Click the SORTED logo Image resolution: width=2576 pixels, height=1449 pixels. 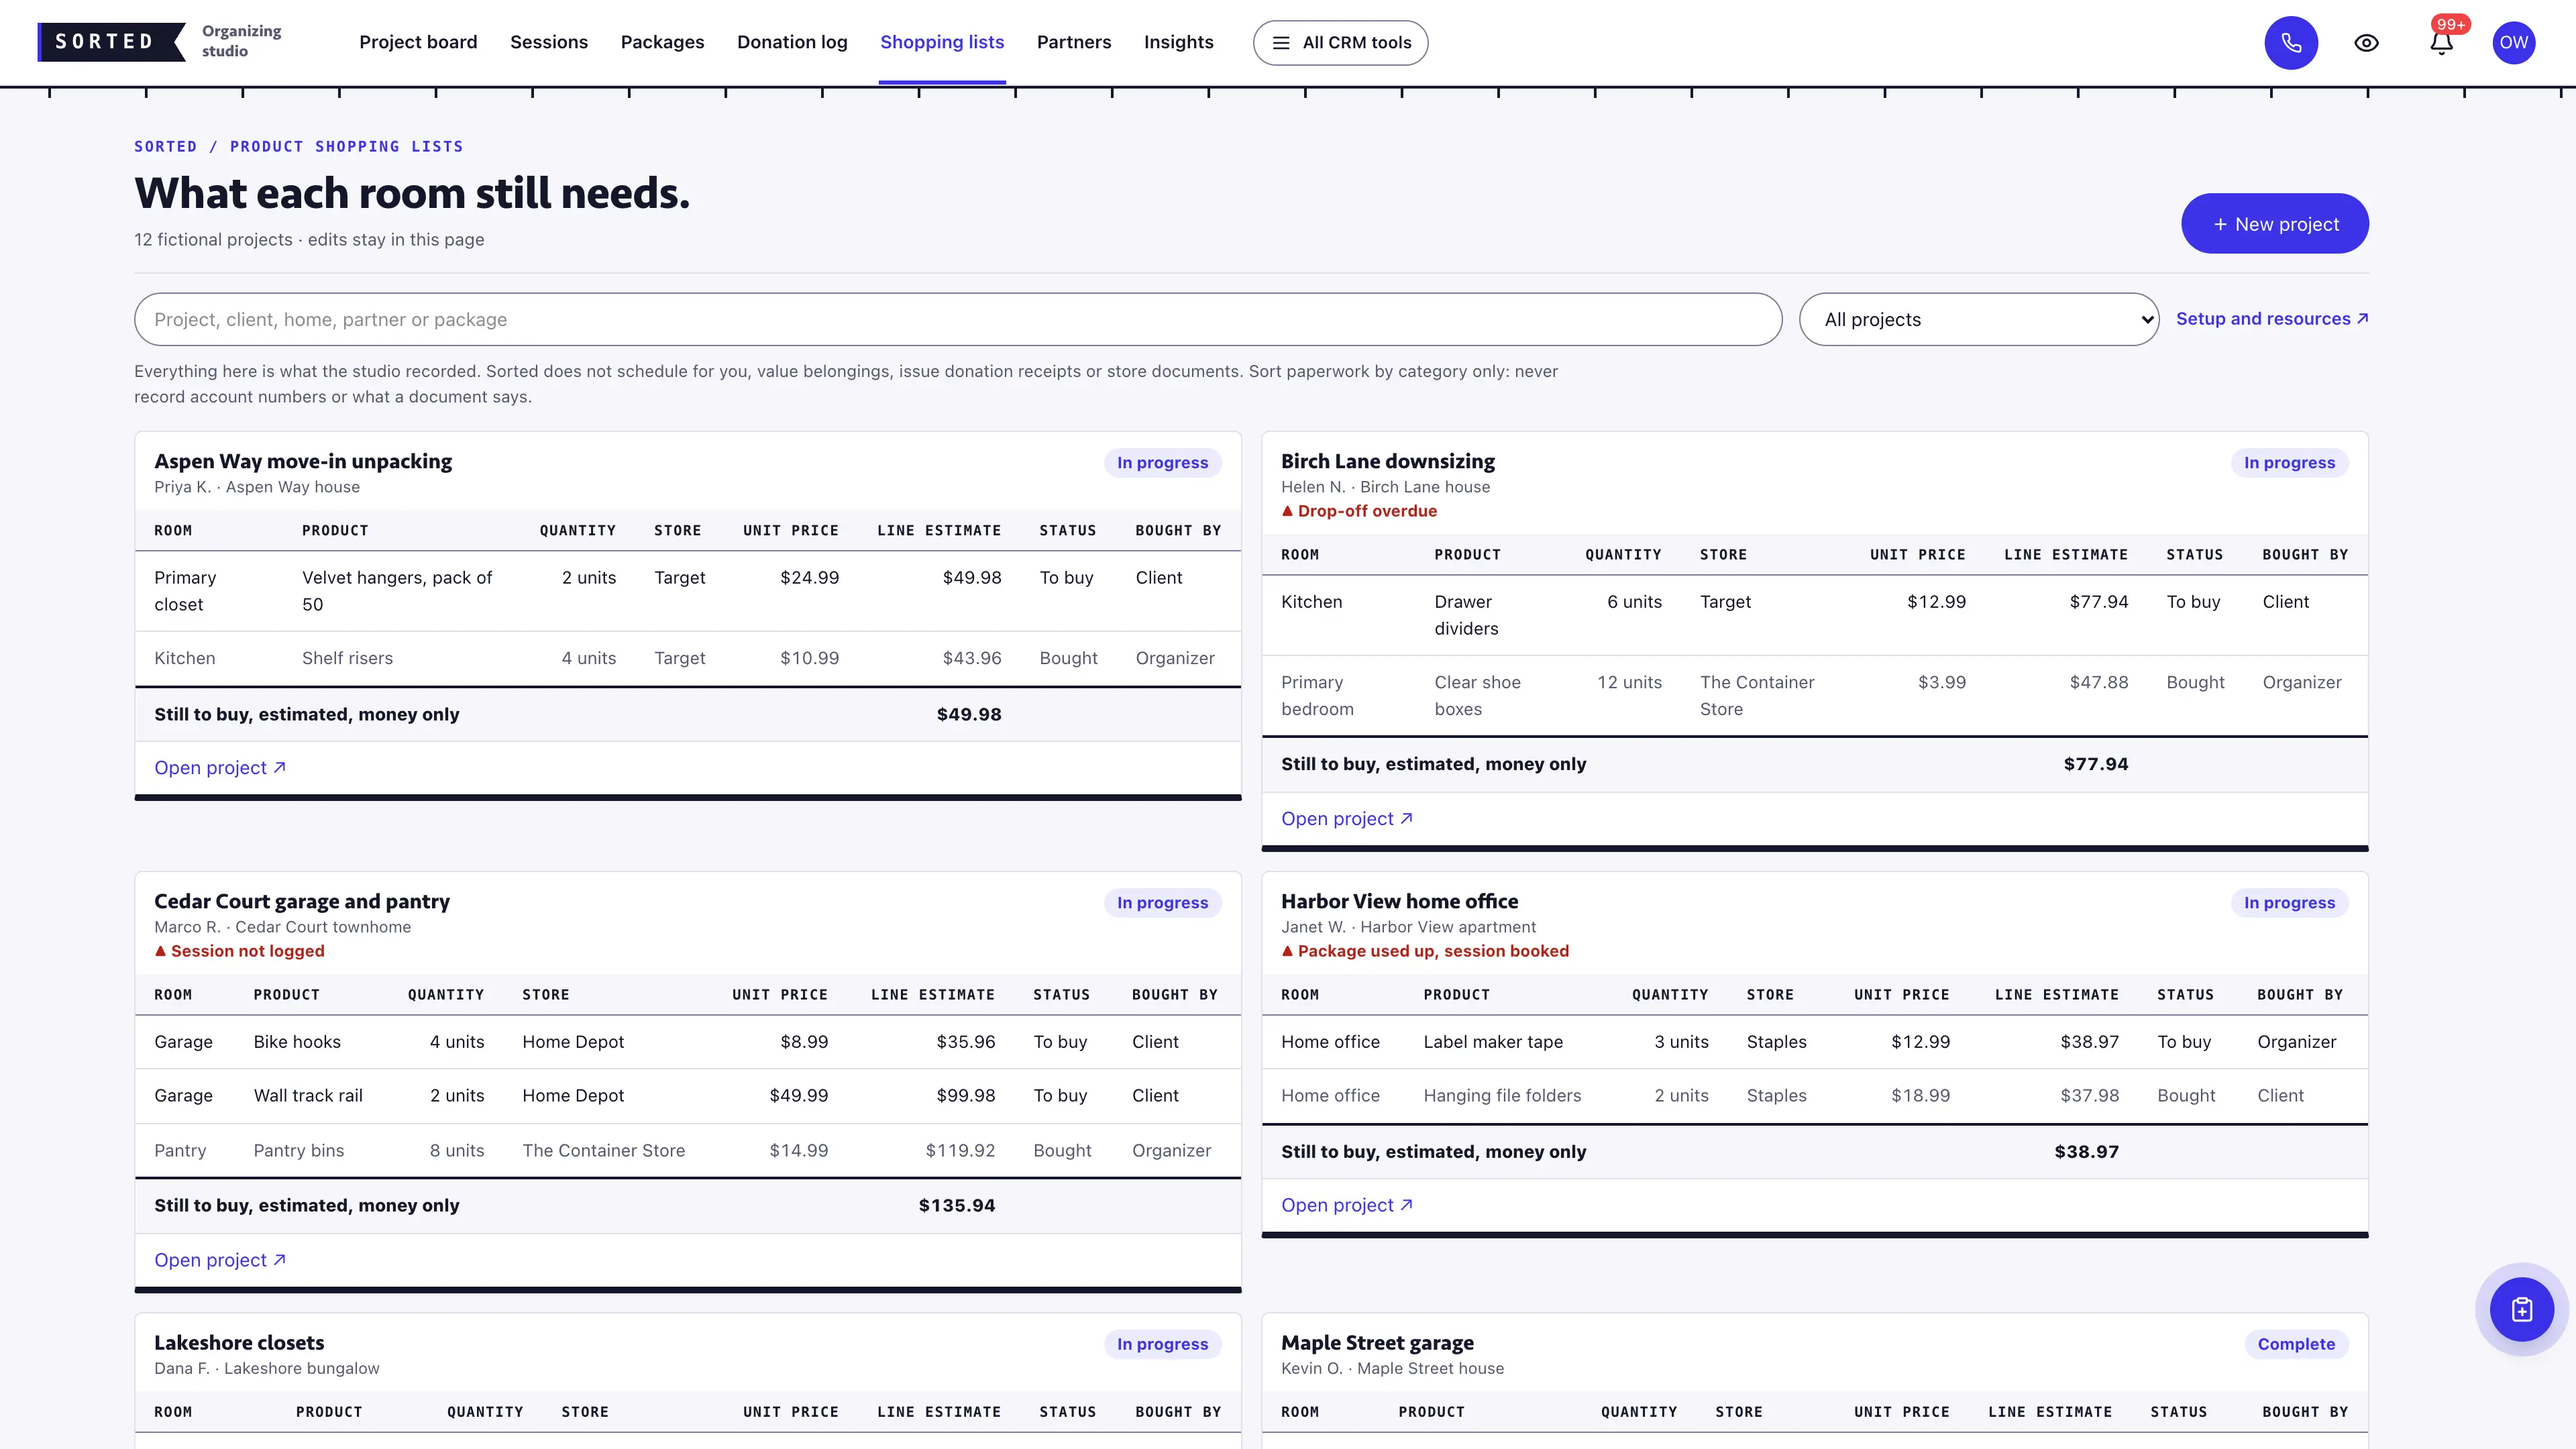111,42
